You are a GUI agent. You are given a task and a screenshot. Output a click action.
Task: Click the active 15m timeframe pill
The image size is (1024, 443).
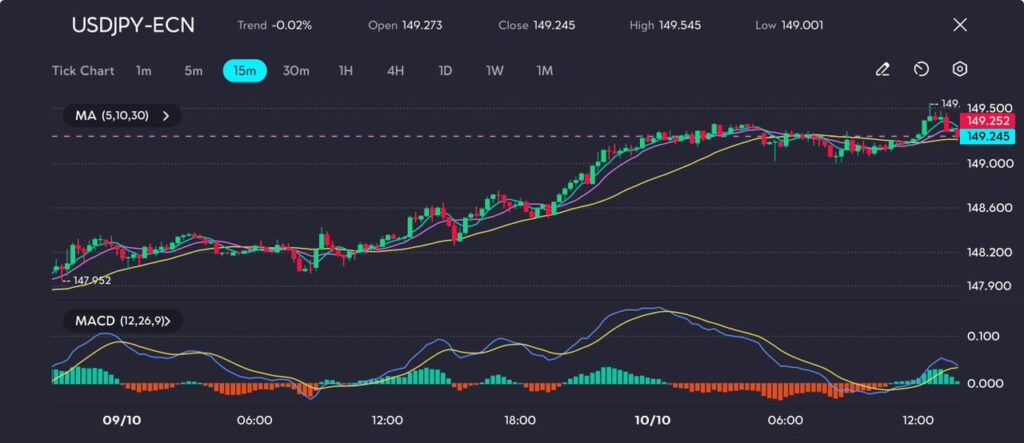tap(244, 71)
